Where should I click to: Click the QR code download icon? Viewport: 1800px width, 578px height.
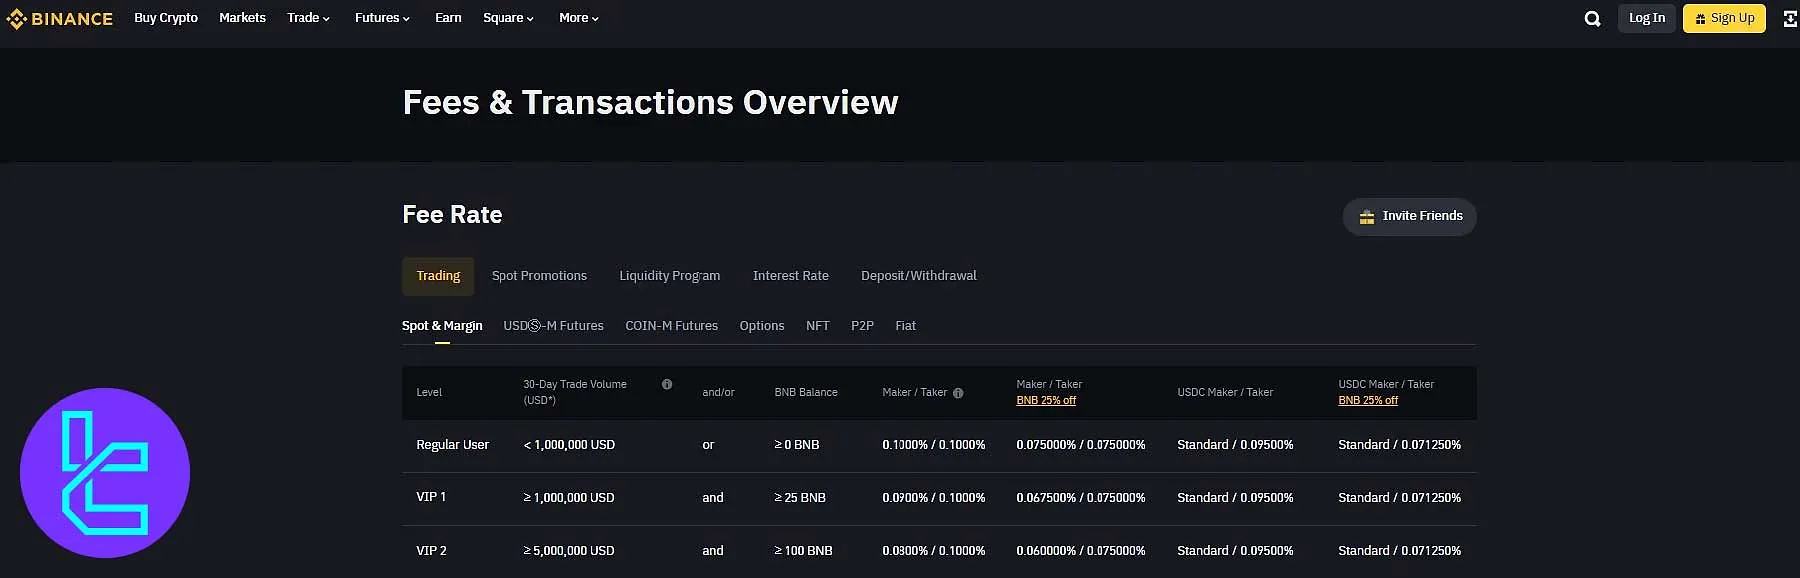point(1789,19)
